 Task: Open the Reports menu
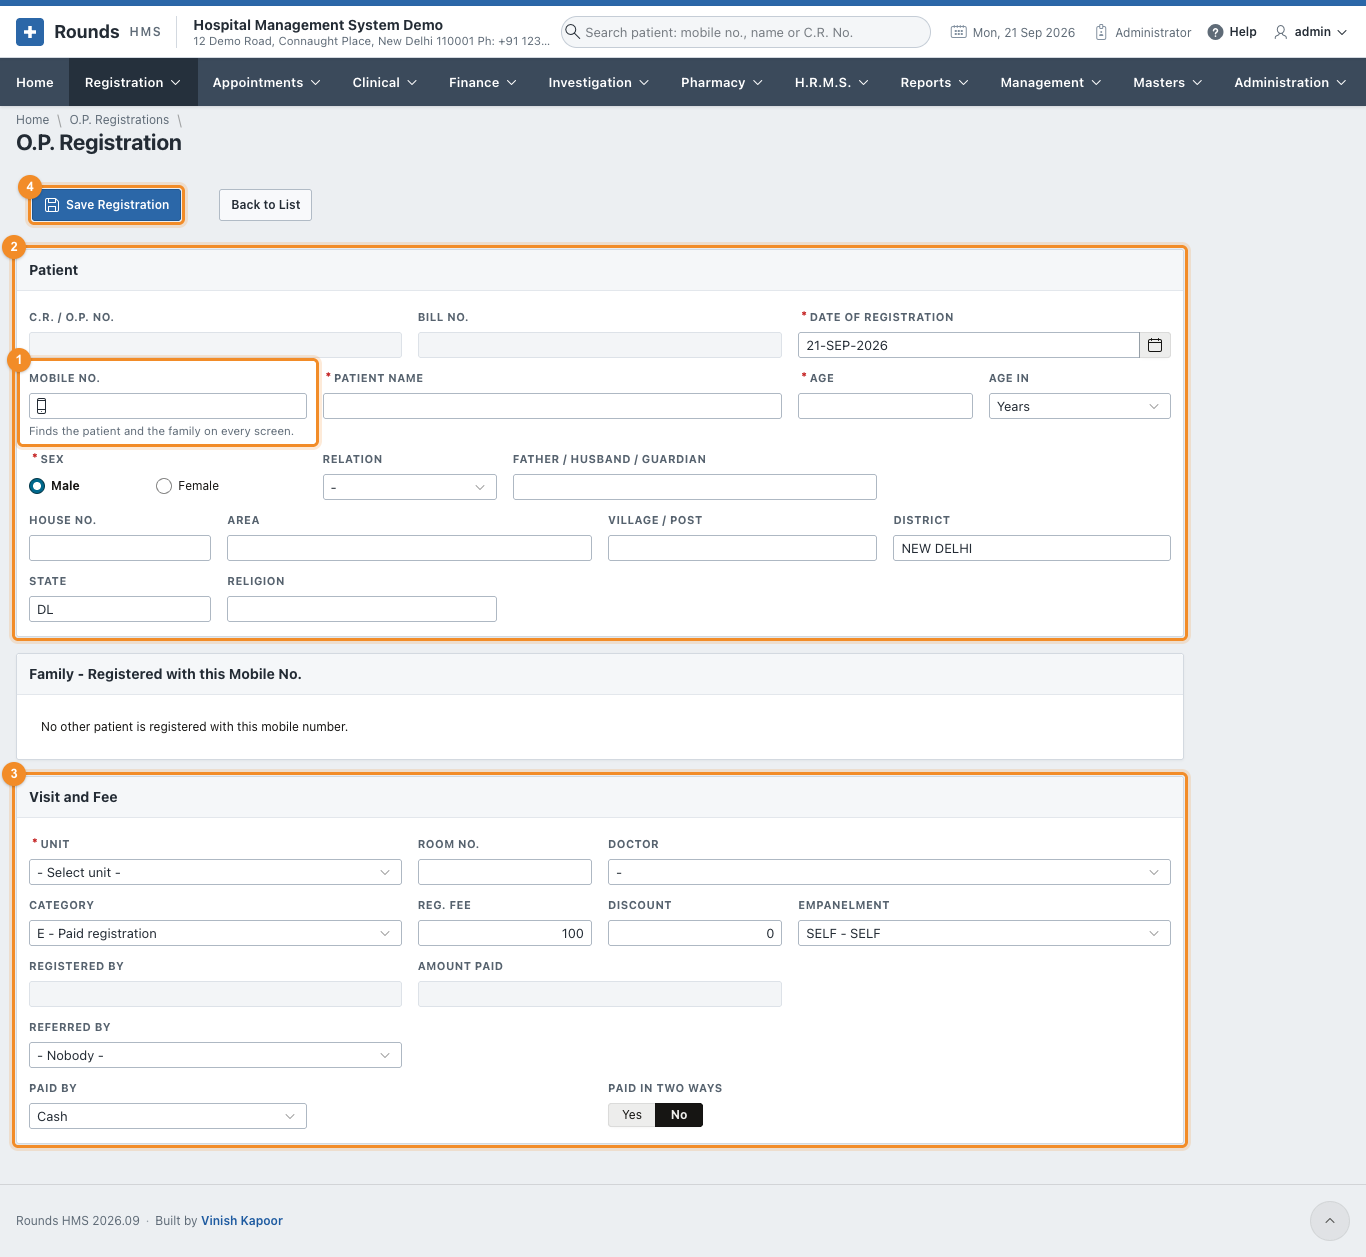tap(935, 82)
